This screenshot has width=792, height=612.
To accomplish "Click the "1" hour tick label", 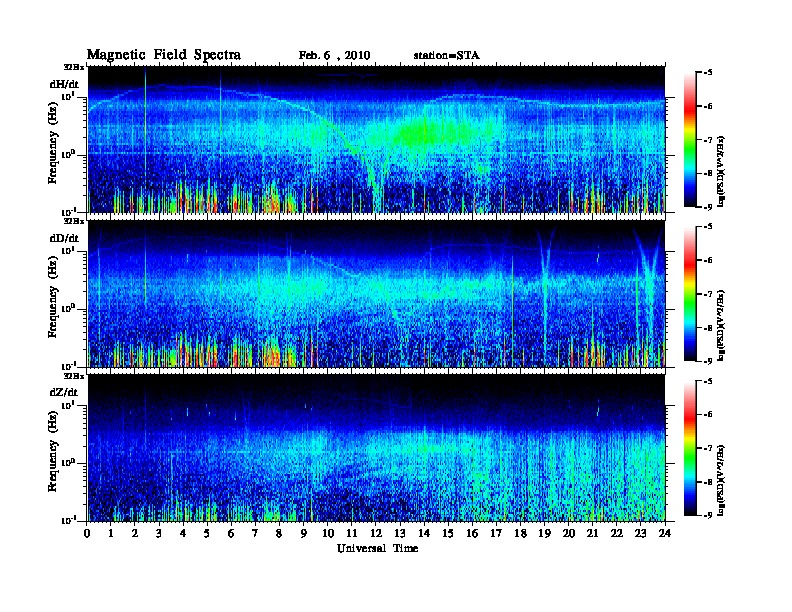I will [111, 533].
